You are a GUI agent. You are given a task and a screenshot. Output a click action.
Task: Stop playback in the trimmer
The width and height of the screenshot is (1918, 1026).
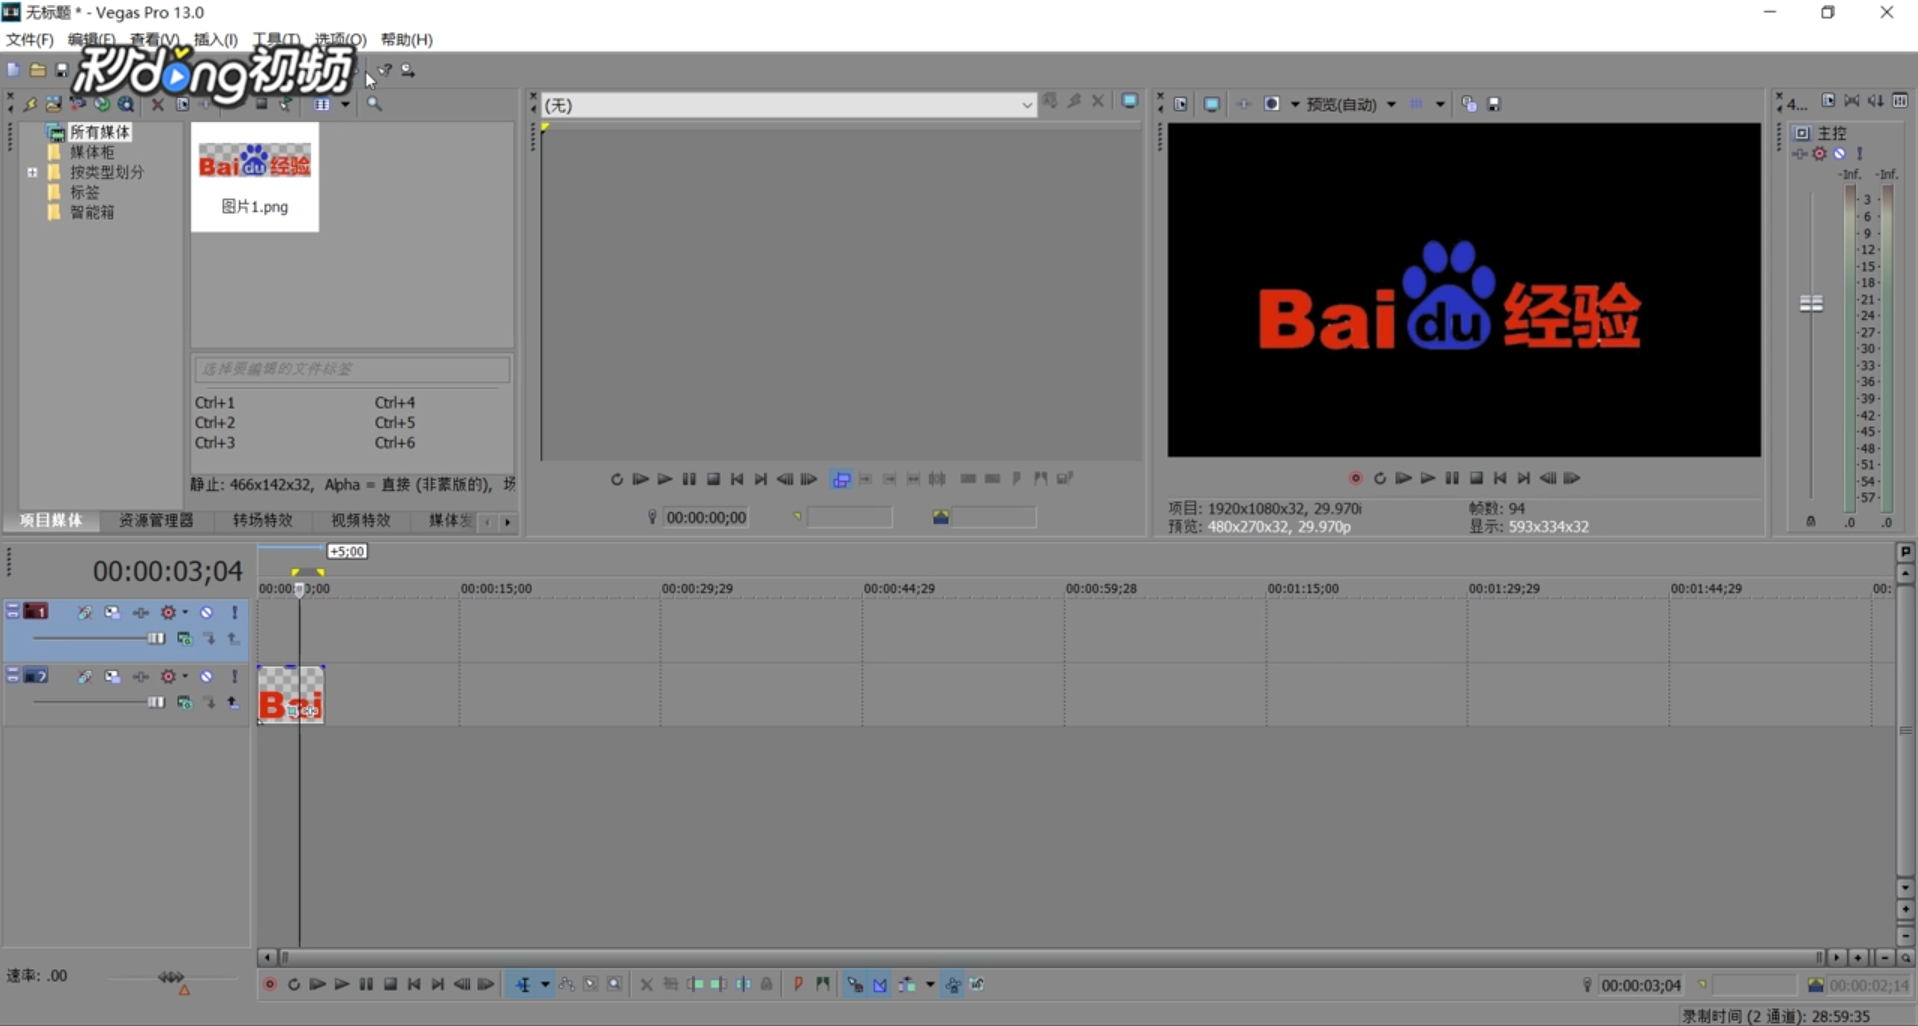(713, 479)
